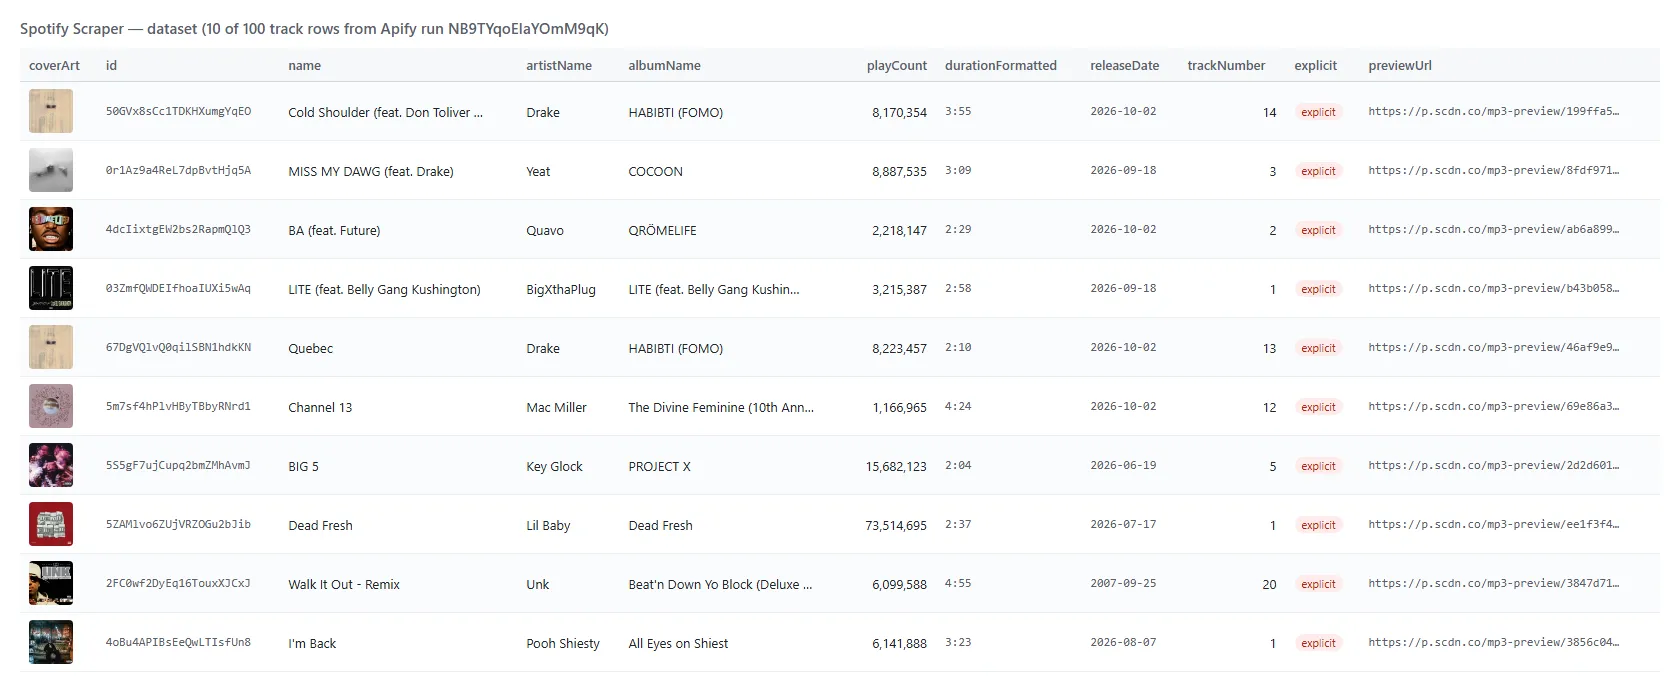Select track id 4dcIixtgEW2bs2RapmQ1Q3

[x=178, y=229]
